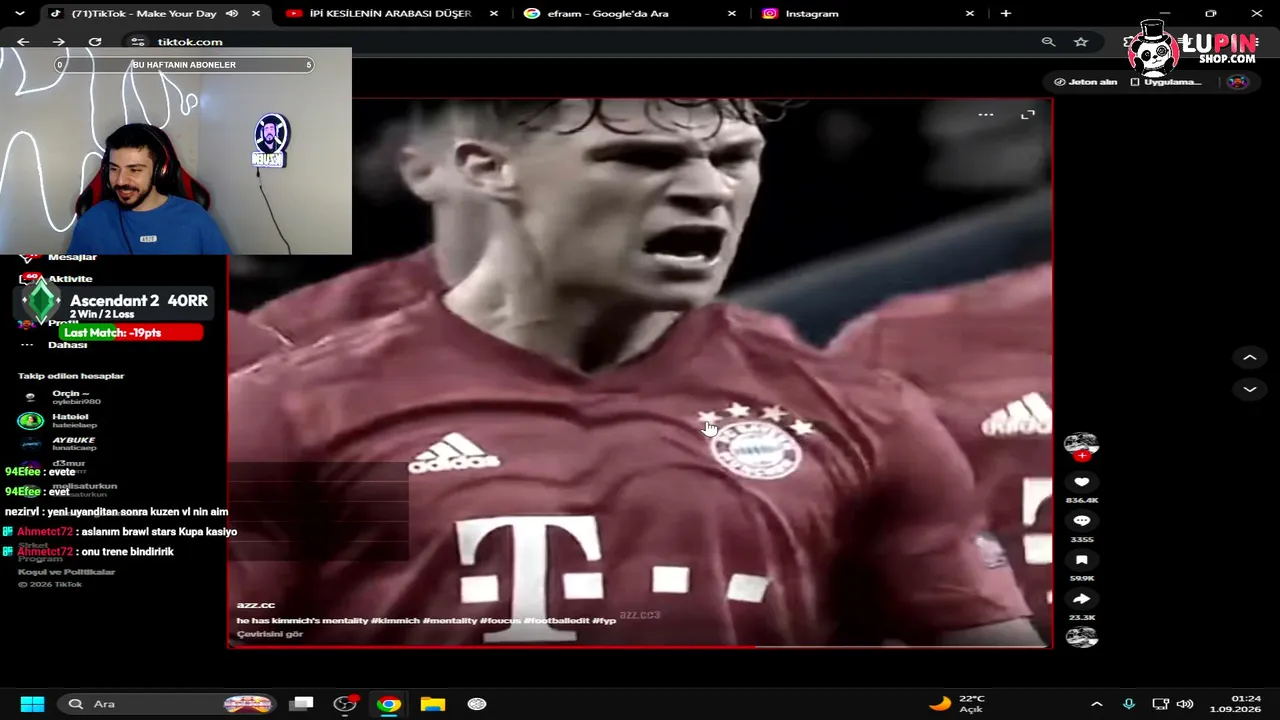
Task: Go back in the browser
Action: pyautogui.click(x=23, y=42)
